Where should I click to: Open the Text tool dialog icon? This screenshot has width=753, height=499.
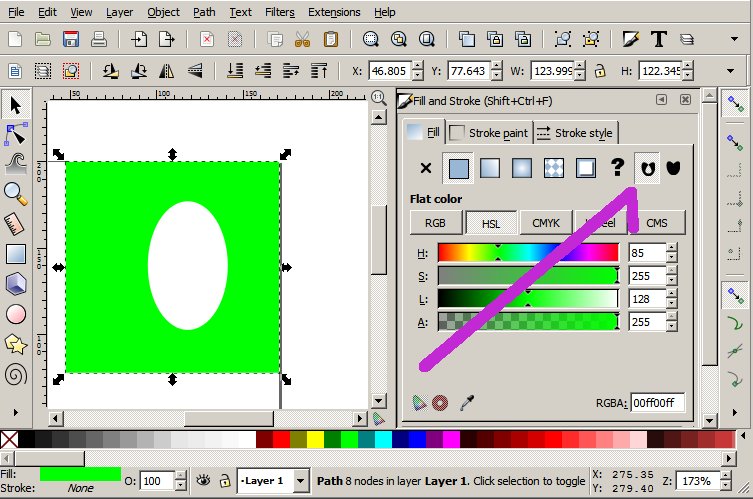658,40
